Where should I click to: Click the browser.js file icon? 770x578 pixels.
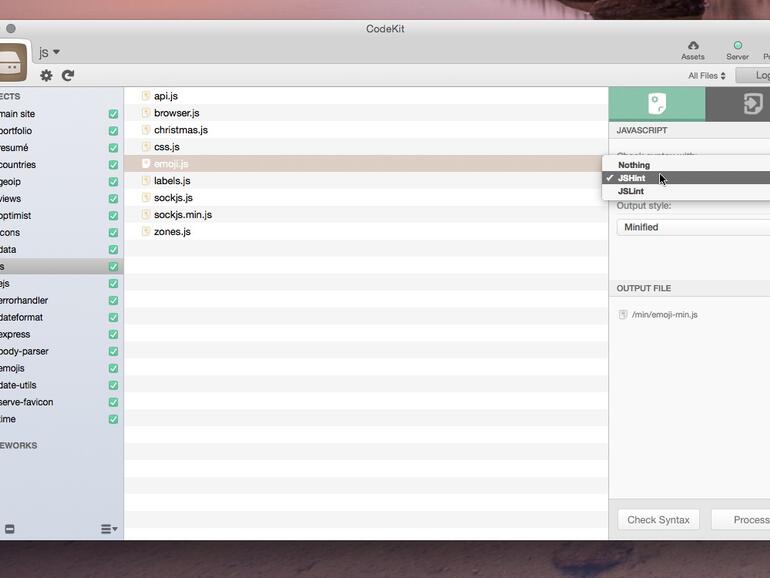point(145,113)
